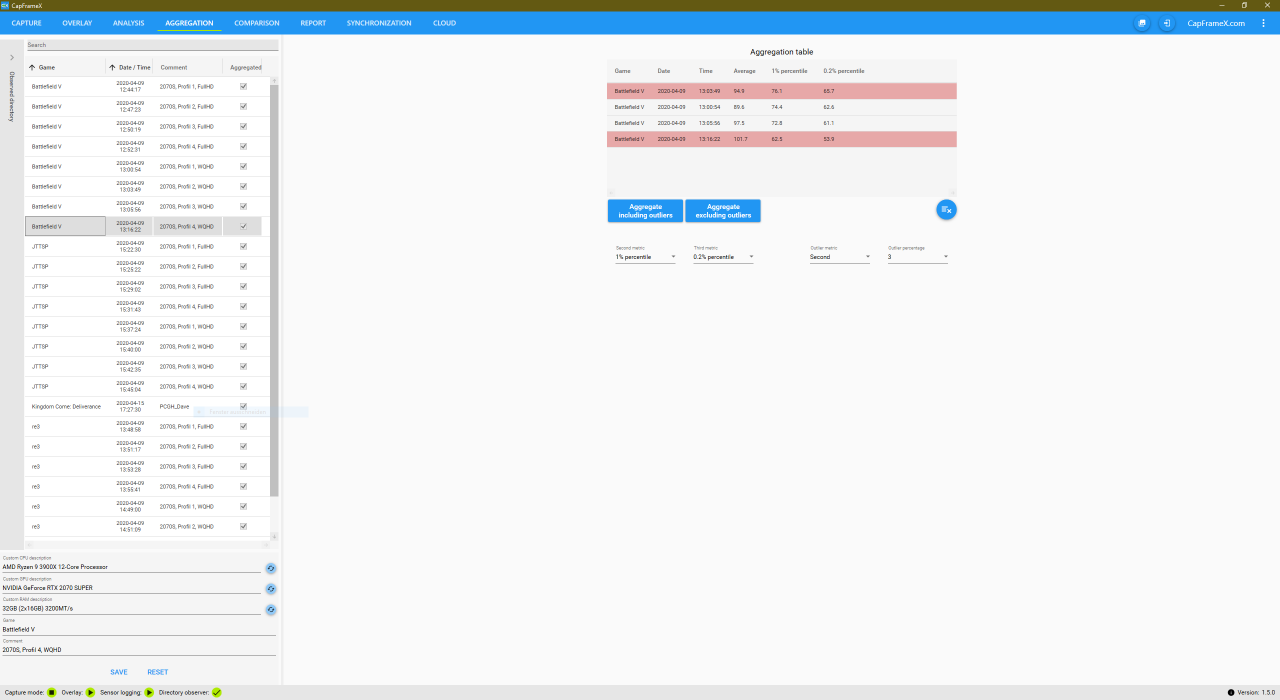The height and width of the screenshot is (700, 1280).
Task: Focus the Search field
Action: tap(151, 45)
